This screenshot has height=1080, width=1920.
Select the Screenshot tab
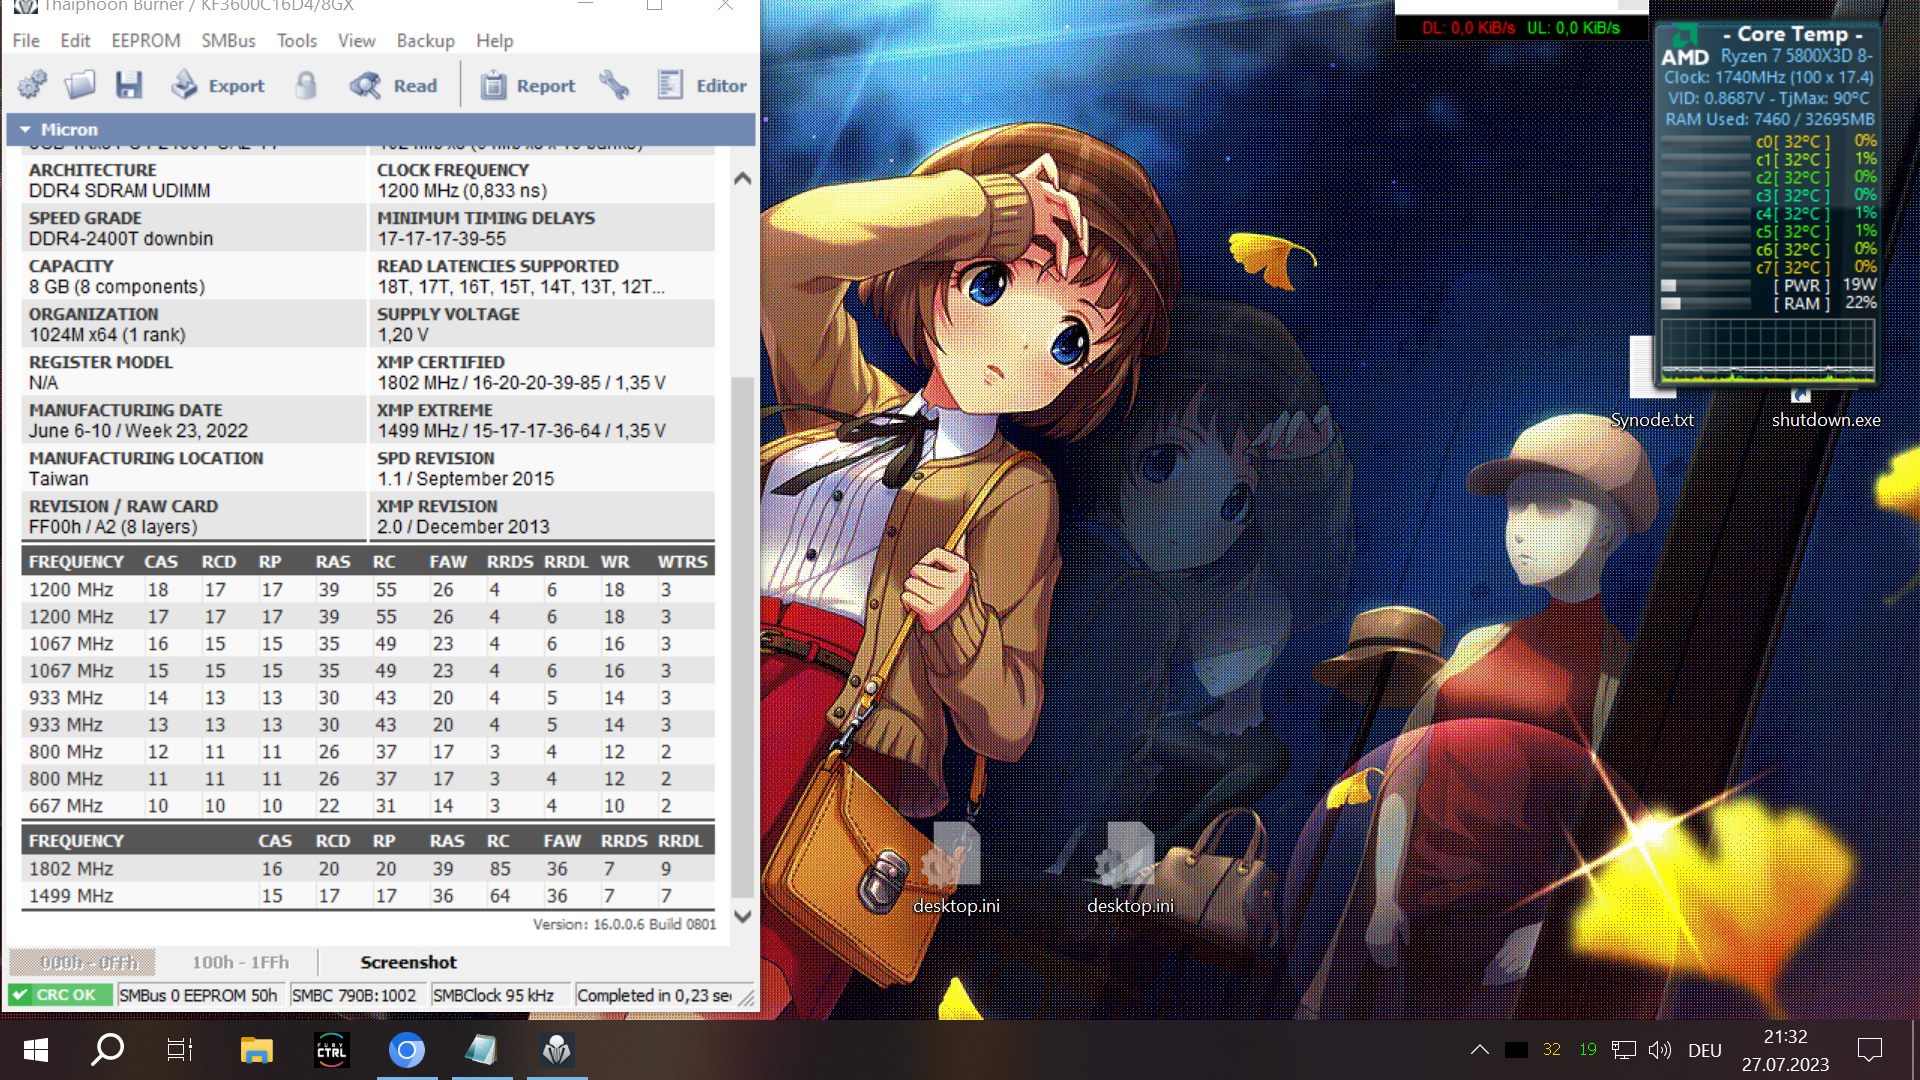coord(408,962)
